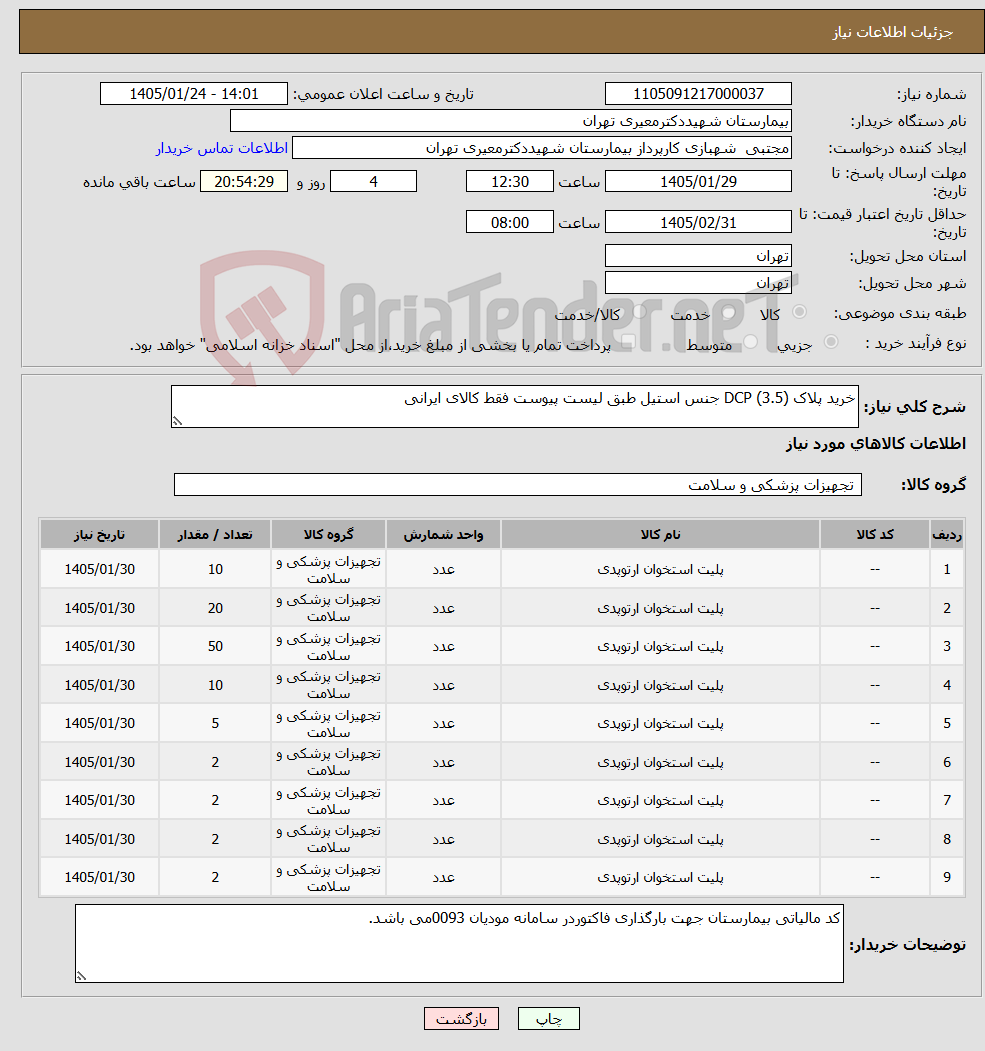This screenshot has width=985, height=1051.
Task: Click the ردیف column header
Action: 947,534
